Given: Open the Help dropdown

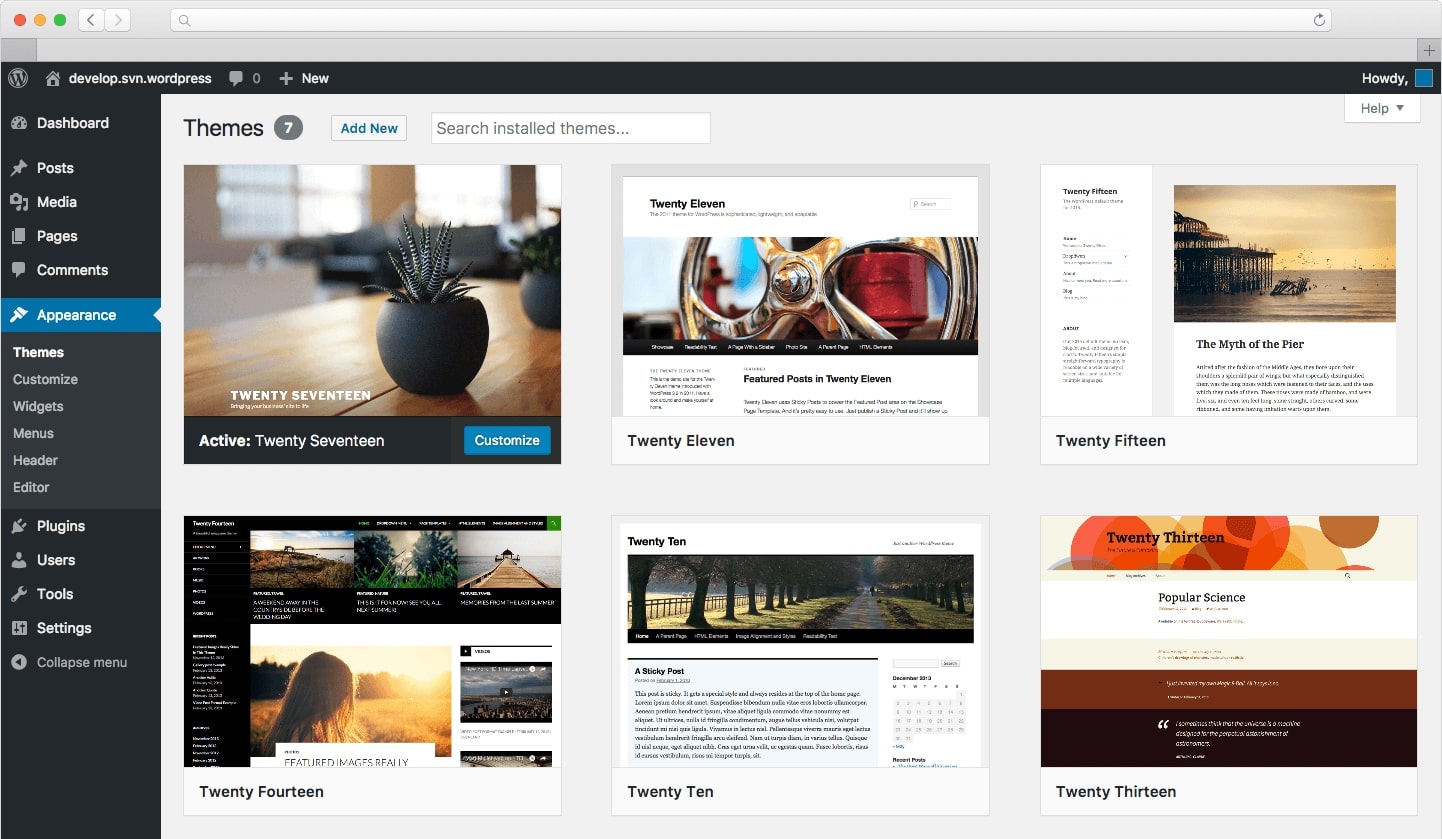Looking at the screenshot, I should (x=1381, y=108).
